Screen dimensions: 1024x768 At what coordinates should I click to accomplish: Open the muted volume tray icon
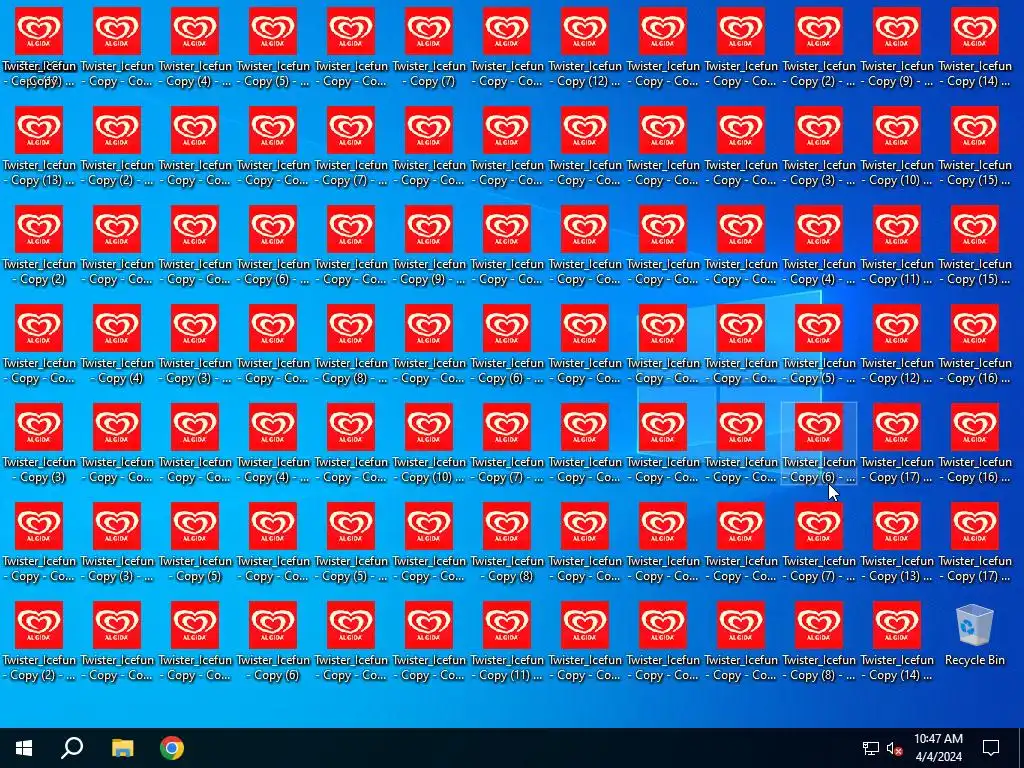[x=895, y=748]
